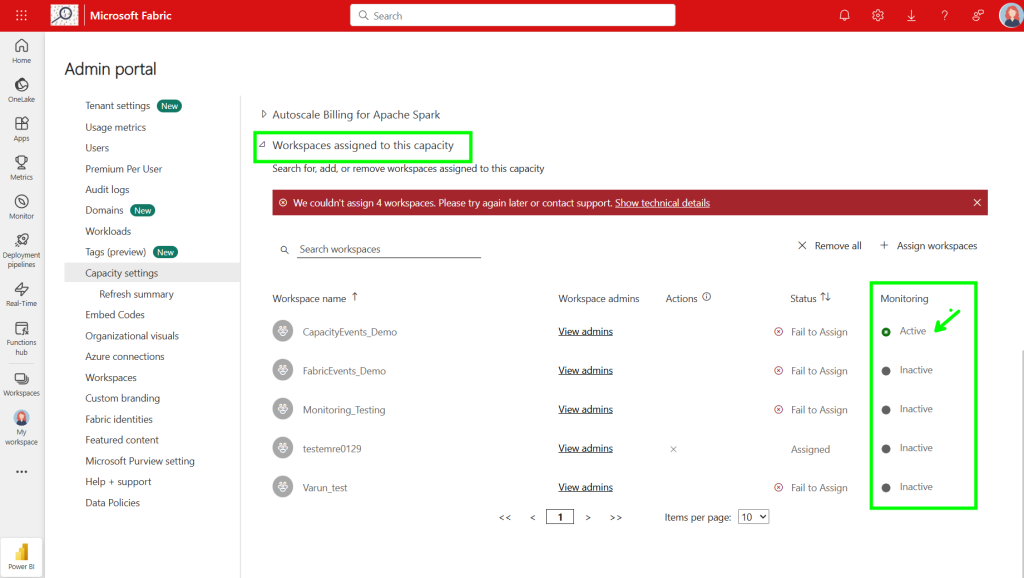Collapse Workspaces assigned to this capacity
Image resolution: width=1024 pixels, height=578 pixels.
(264, 146)
